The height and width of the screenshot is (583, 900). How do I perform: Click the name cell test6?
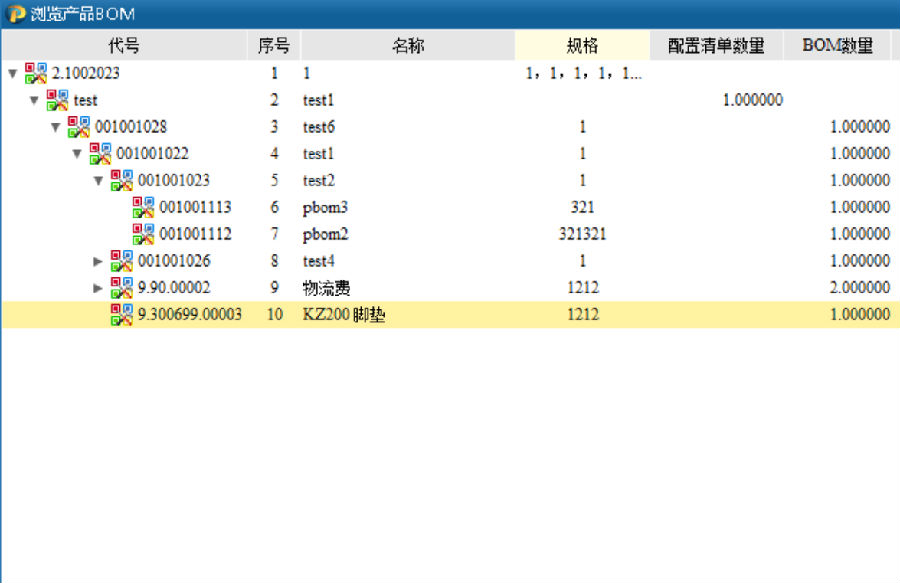[319, 127]
